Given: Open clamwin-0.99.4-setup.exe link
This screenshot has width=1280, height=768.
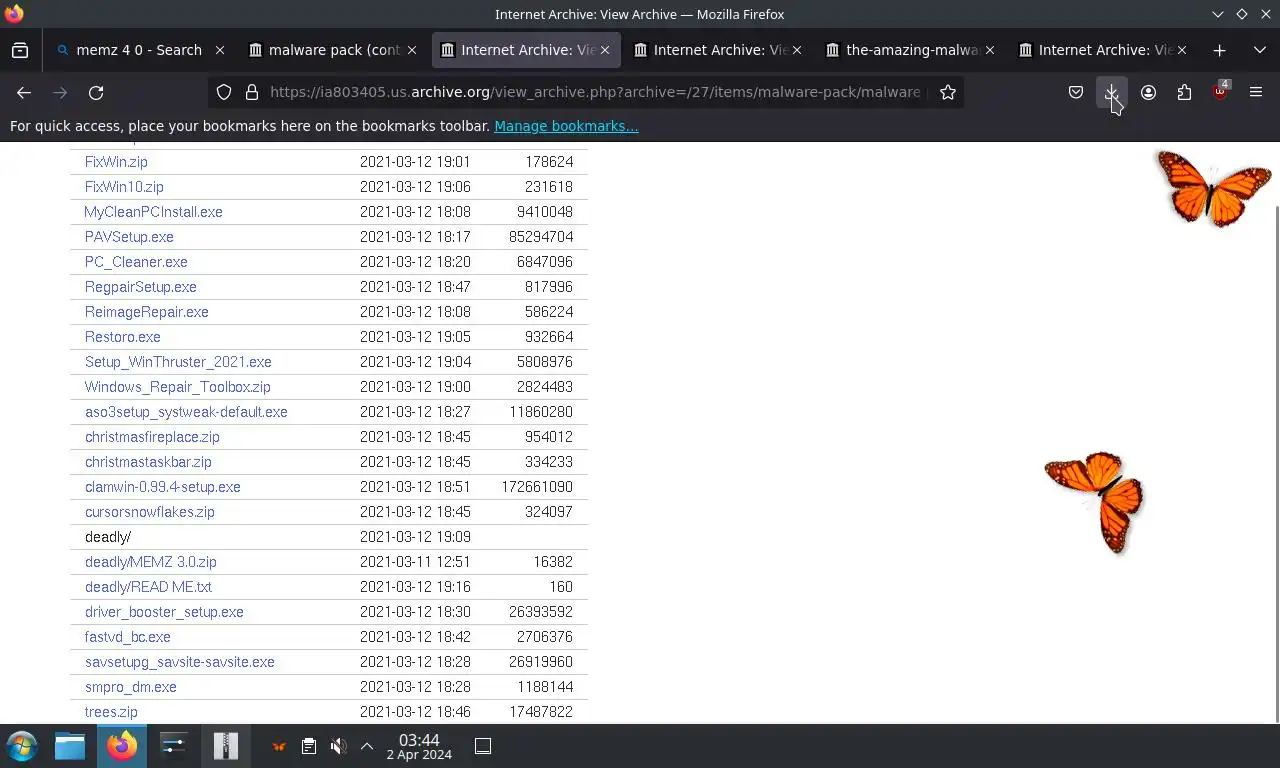Looking at the screenshot, I should 163,487.
